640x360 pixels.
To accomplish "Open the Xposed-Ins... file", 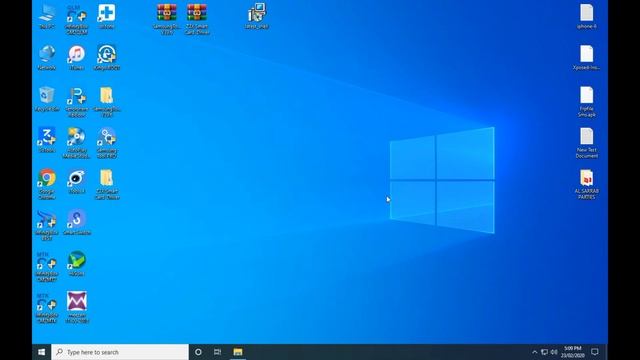I will click(587, 58).
